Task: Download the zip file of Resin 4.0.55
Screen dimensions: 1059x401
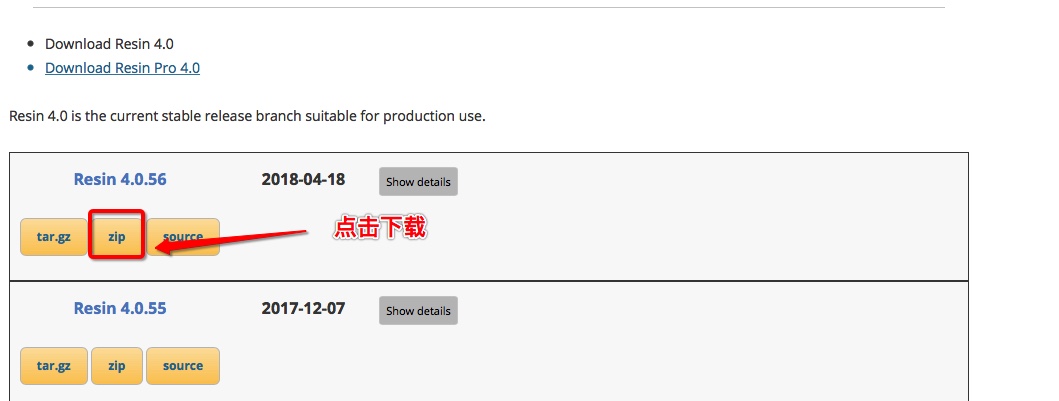Action: pos(117,366)
